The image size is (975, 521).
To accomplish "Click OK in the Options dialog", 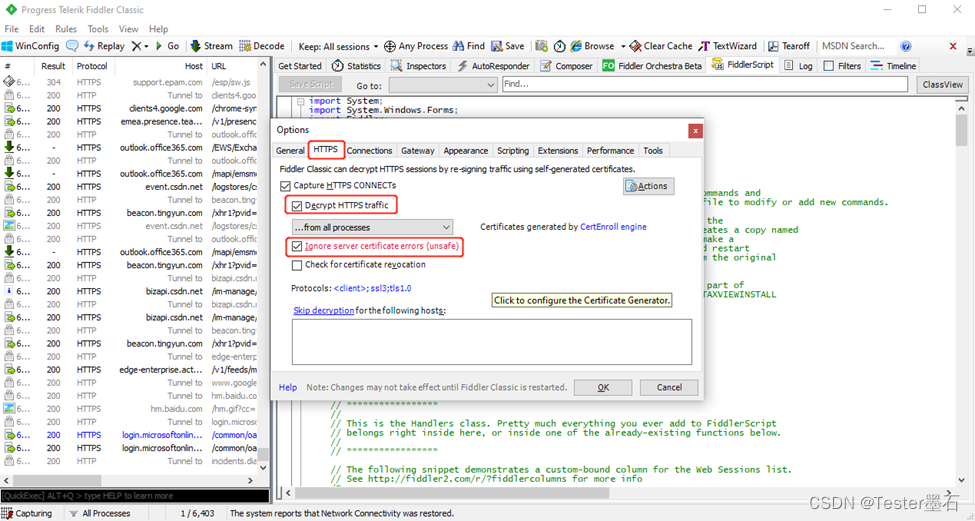I will pos(603,387).
